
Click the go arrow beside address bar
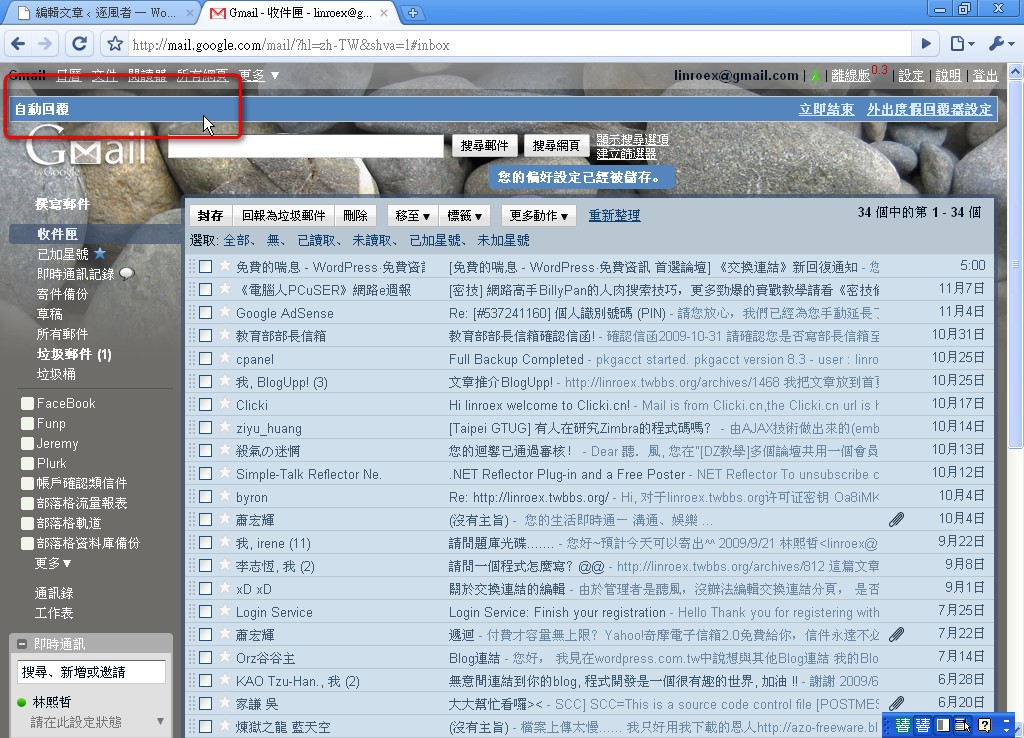926,44
